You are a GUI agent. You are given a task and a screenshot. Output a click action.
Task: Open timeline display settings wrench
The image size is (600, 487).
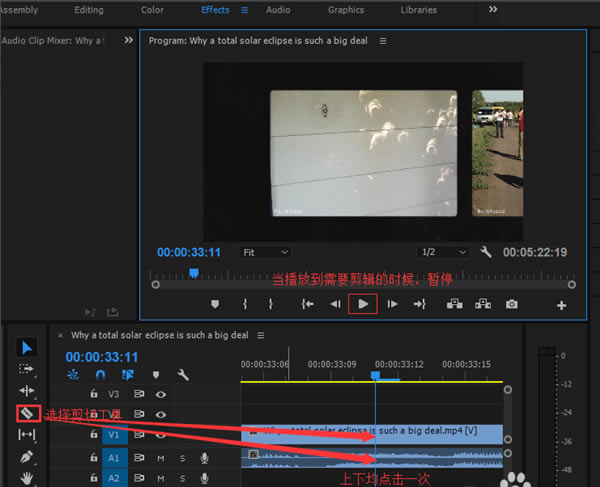183,375
